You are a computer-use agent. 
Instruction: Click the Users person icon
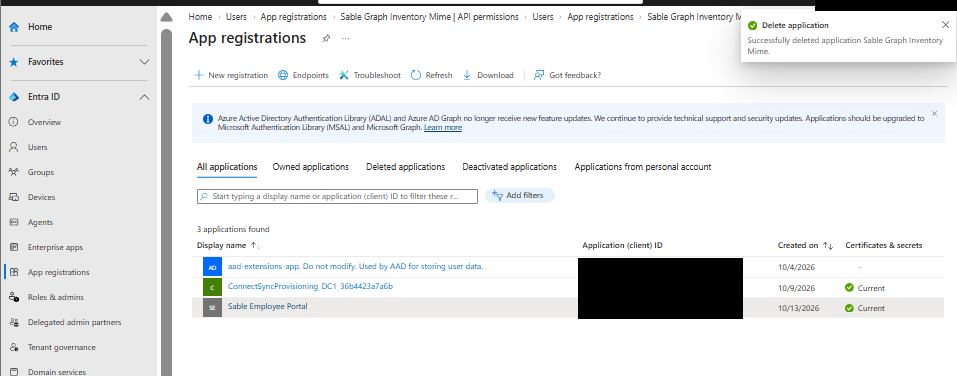point(13,147)
